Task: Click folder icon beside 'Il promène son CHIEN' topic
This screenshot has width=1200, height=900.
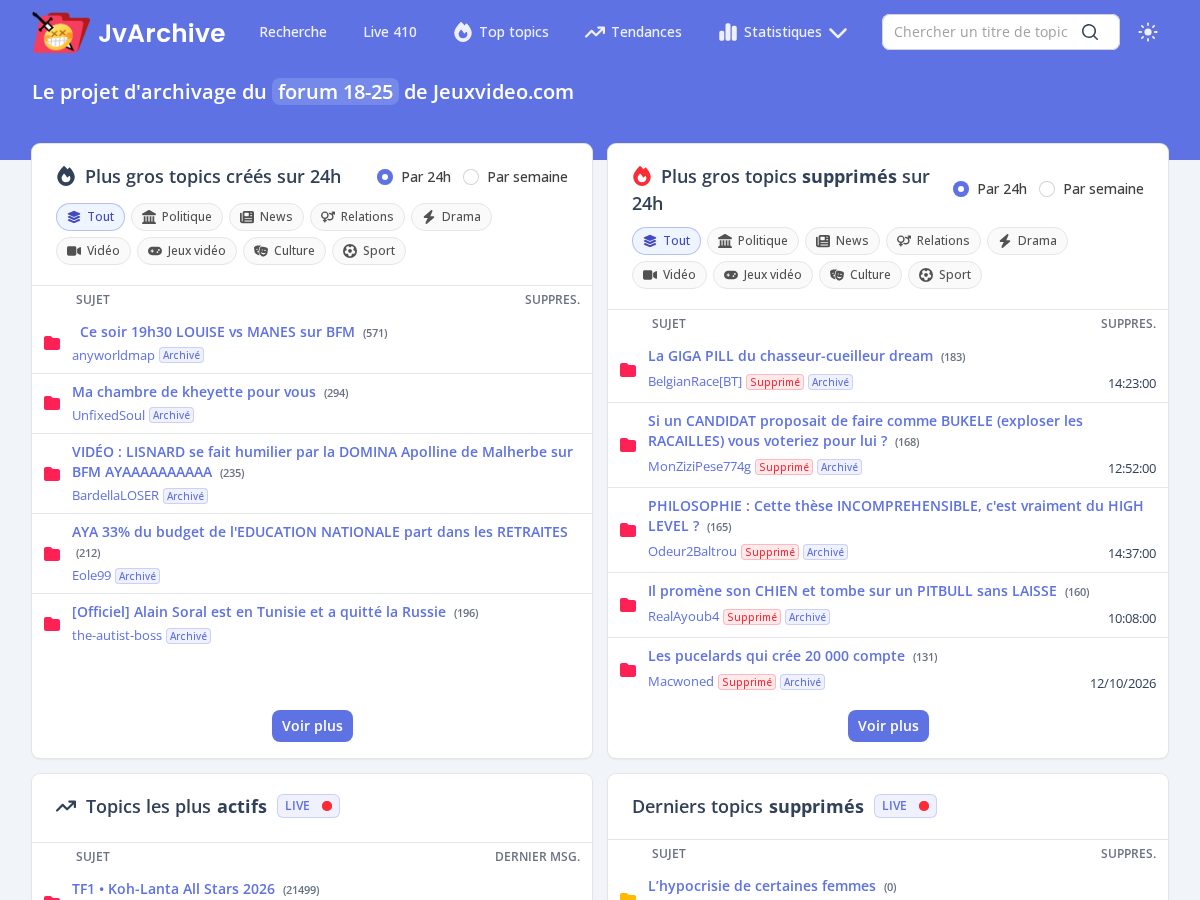Action: point(628,605)
